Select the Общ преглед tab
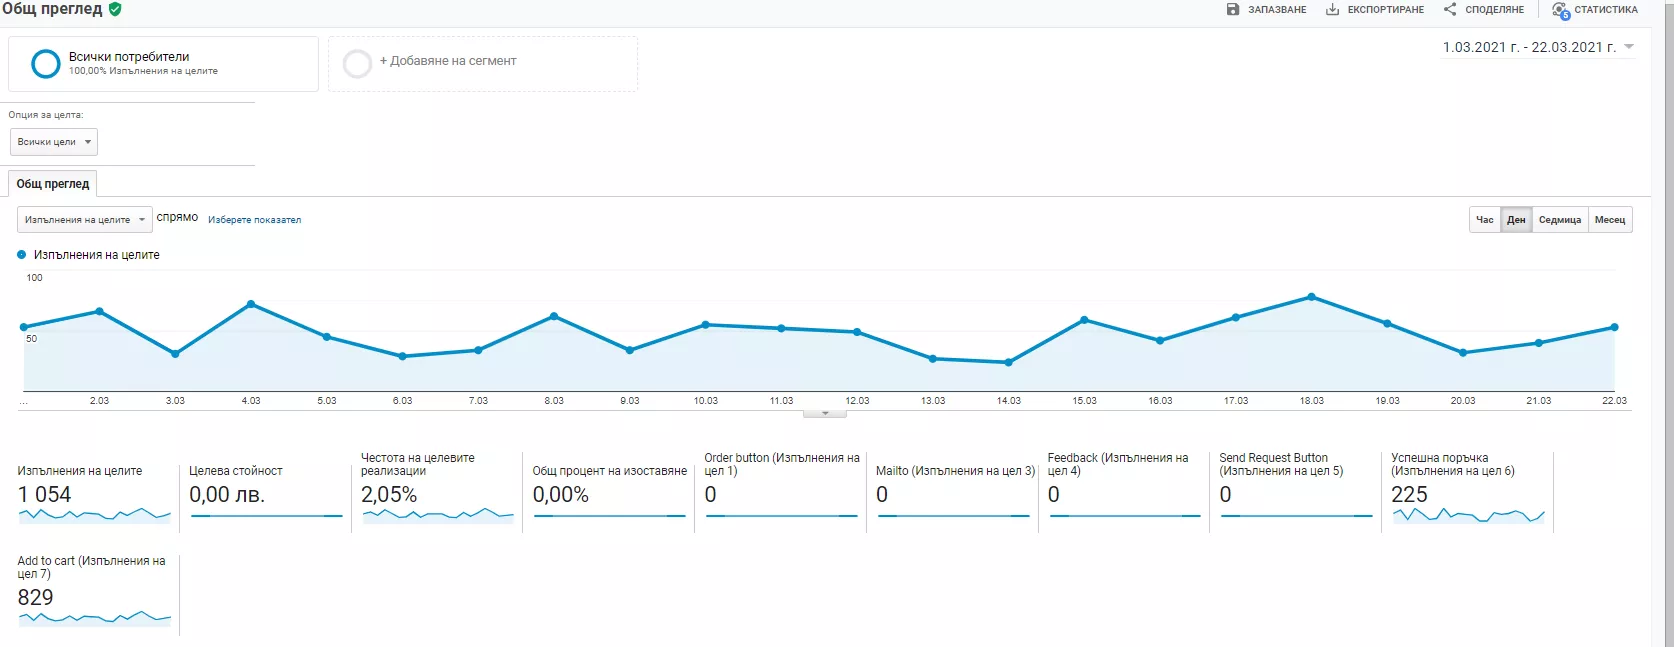The height and width of the screenshot is (647, 1674). click(x=53, y=184)
